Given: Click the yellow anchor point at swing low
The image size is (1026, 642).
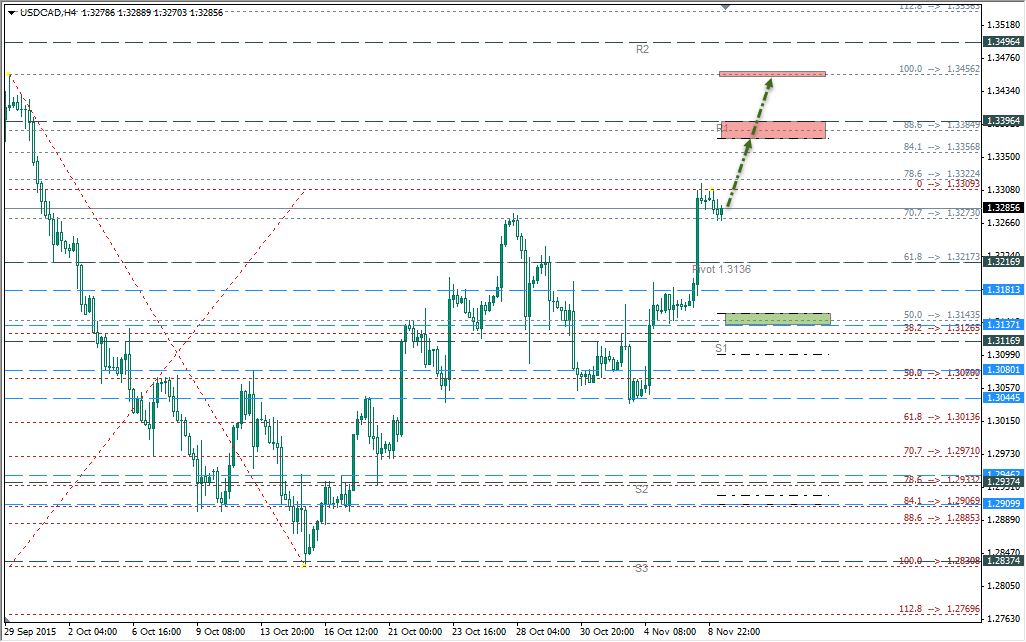Looking at the screenshot, I should 305,563.
